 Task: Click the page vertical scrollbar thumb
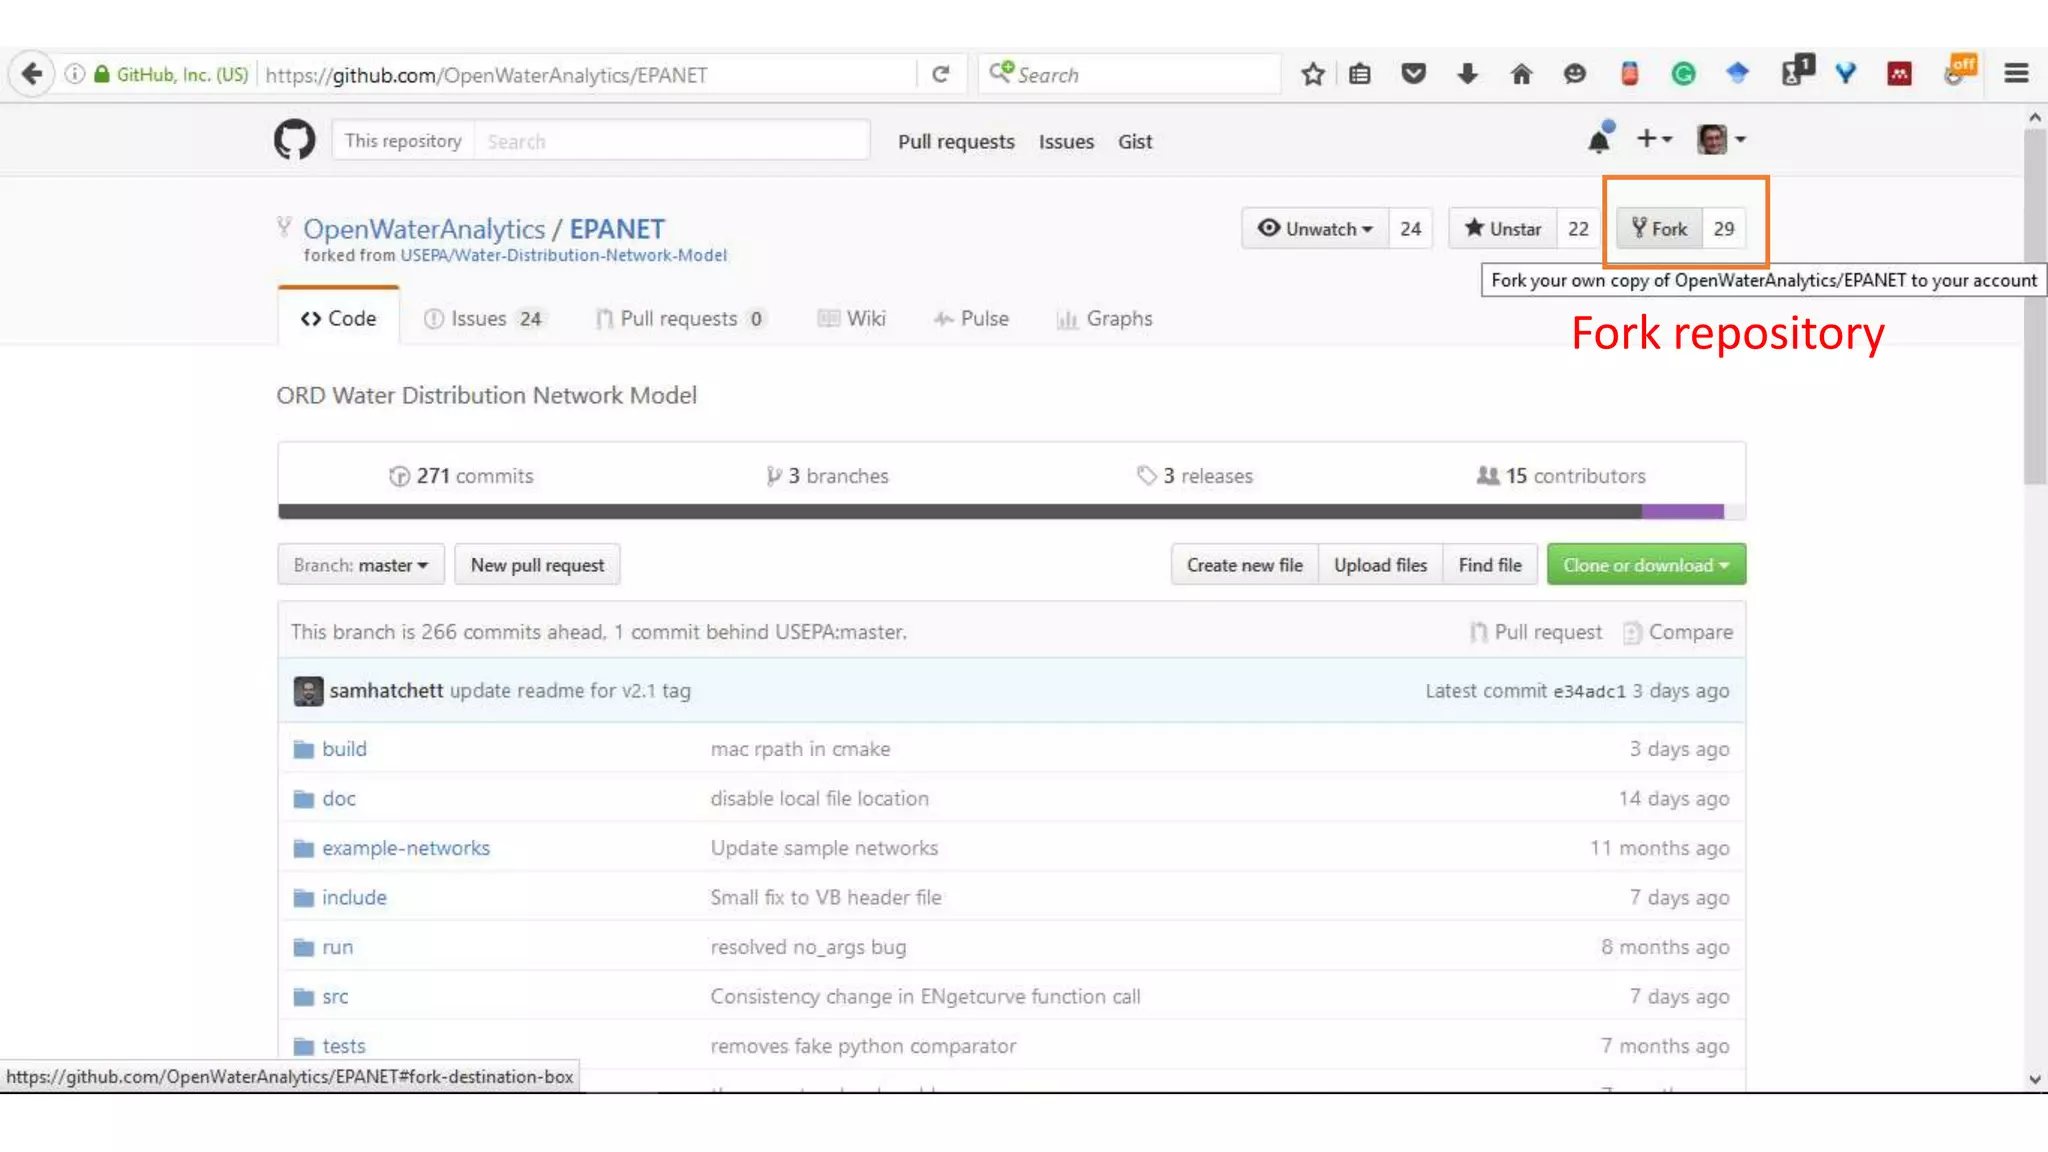click(x=2035, y=305)
